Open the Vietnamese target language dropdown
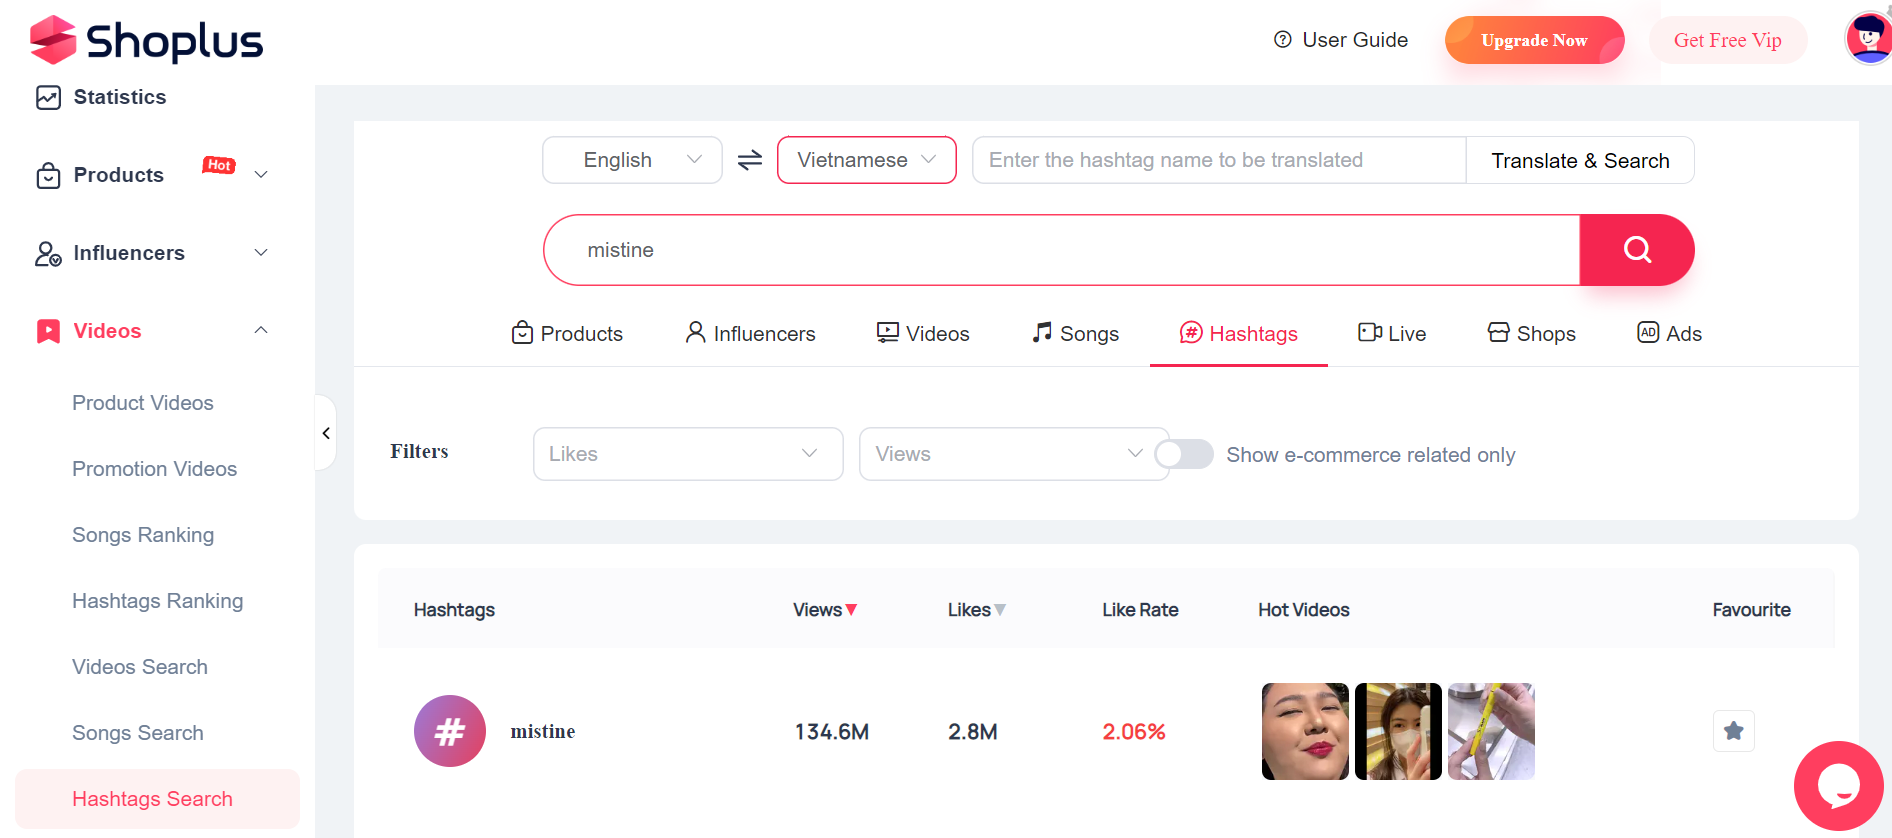Image resolution: width=1892 pixels, height=838 pixels. (x=867, y=160)
